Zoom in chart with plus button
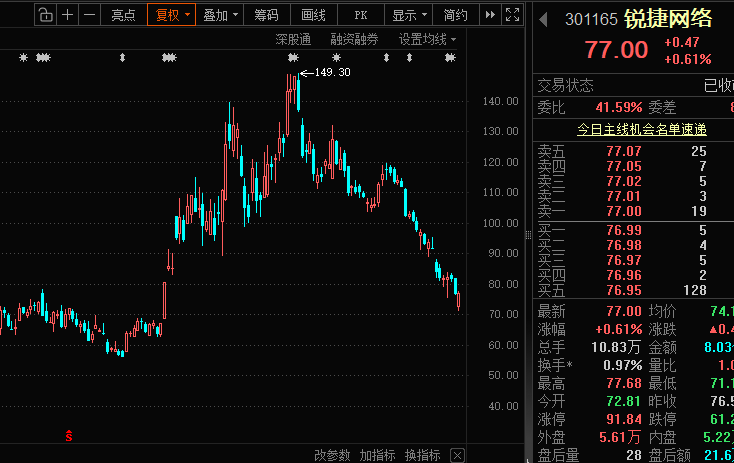The height and width of the screenshot is (463, 734). coord(67,15)
